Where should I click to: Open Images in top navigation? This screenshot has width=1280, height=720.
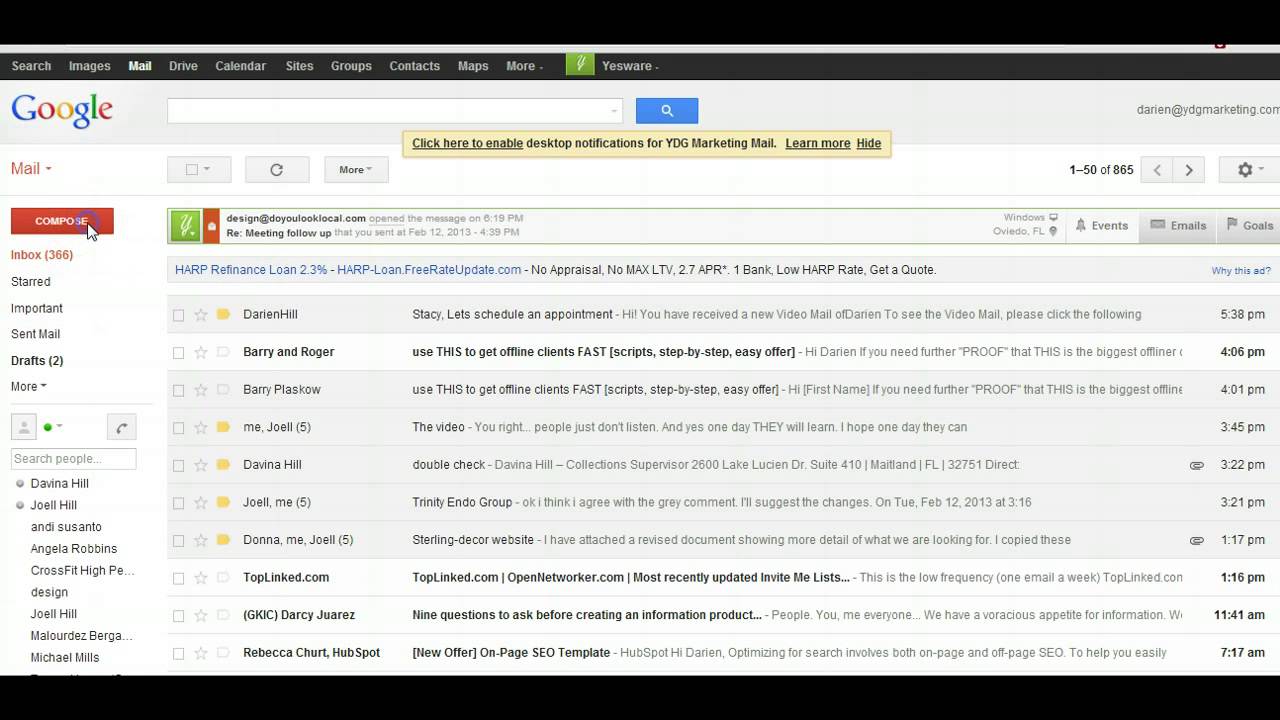click(89, 66)
